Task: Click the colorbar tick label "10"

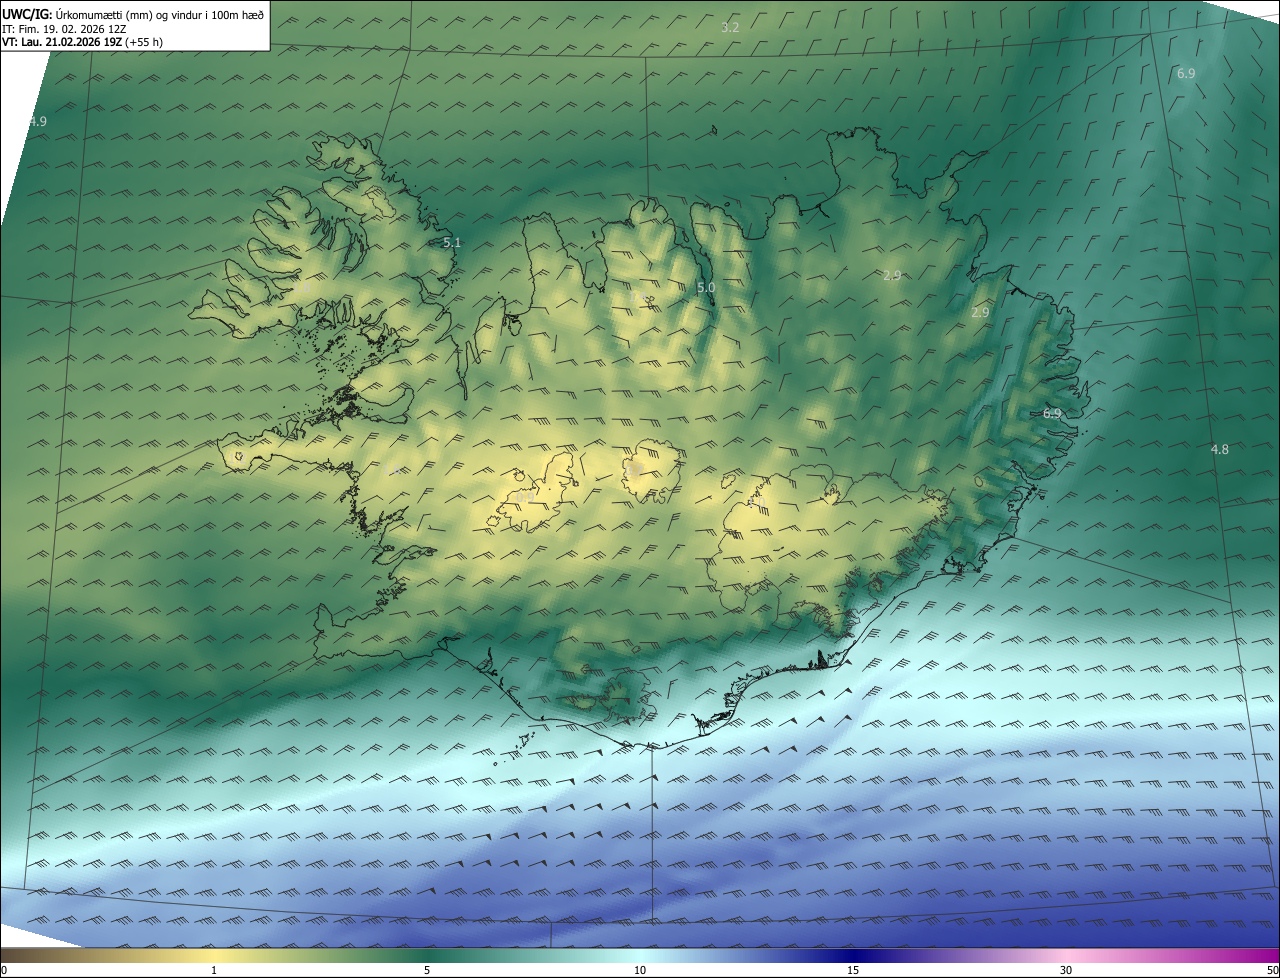Action: pos(640,970)
